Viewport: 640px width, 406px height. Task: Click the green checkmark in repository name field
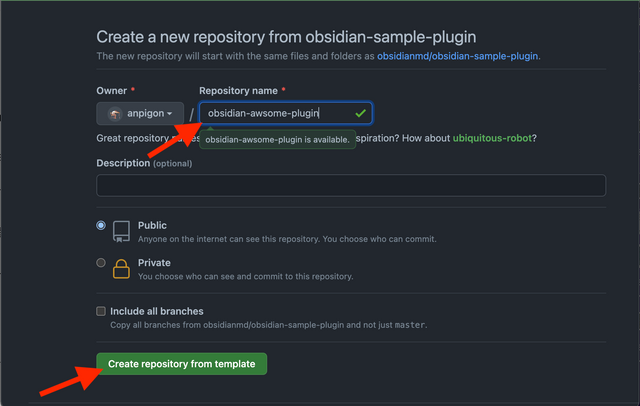click(x=360, y=113)
